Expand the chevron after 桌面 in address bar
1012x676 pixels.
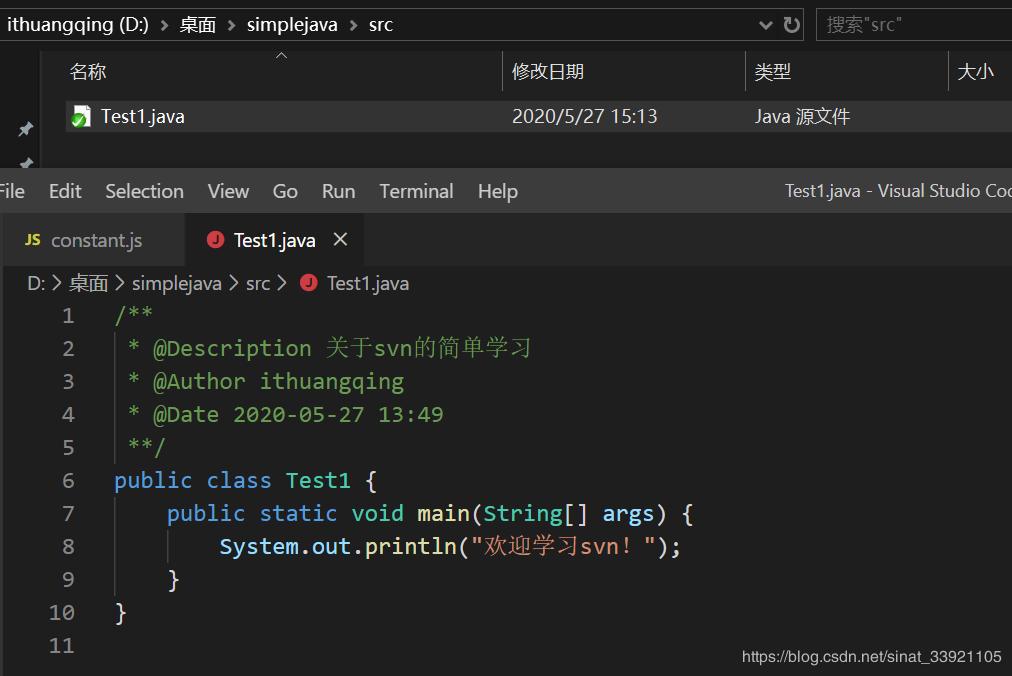(x=232, y=25)
